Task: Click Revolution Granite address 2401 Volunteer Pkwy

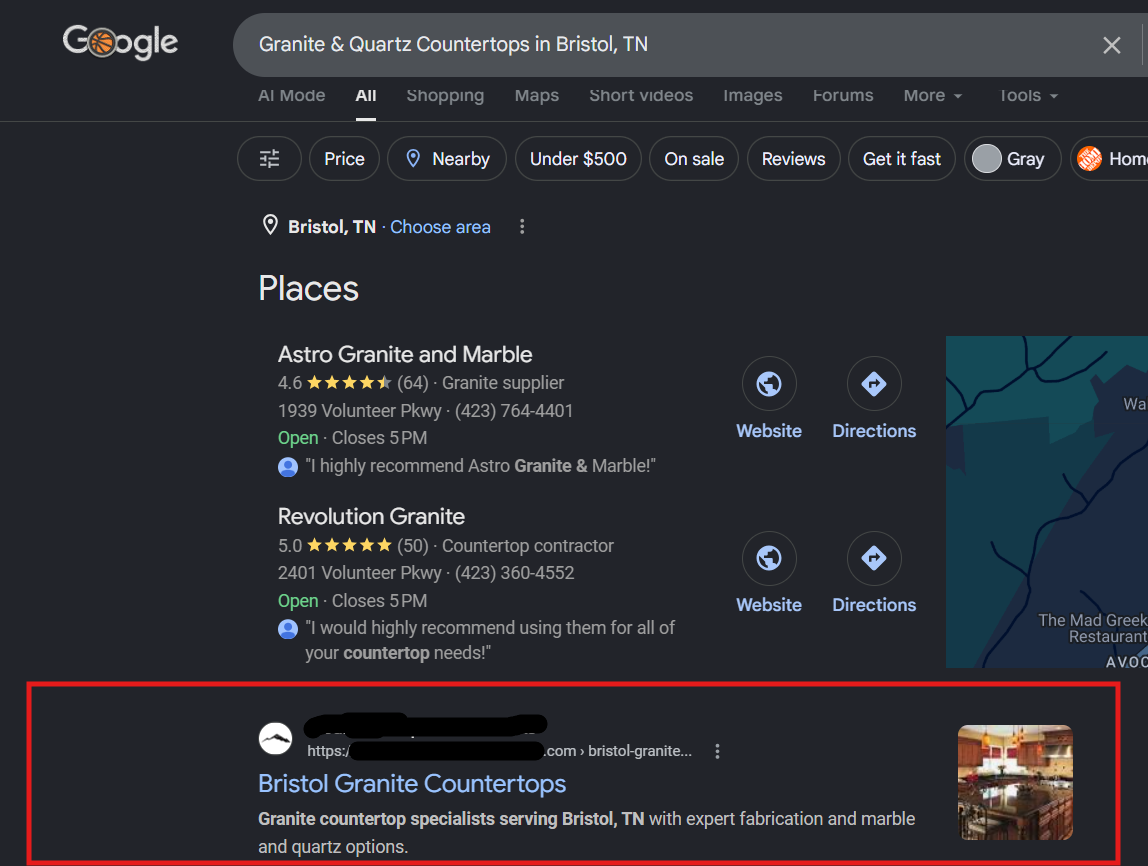Action: point(359,572)
